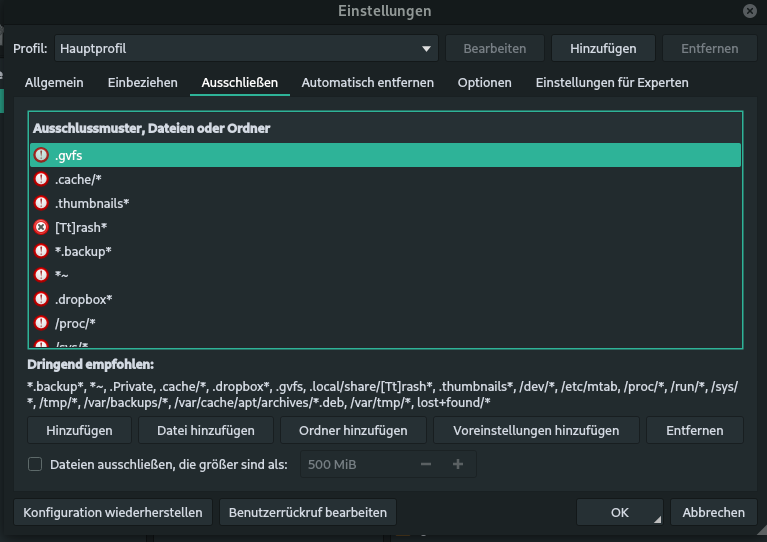Select the .thumbnails* exclude entry

click(385, 203)
